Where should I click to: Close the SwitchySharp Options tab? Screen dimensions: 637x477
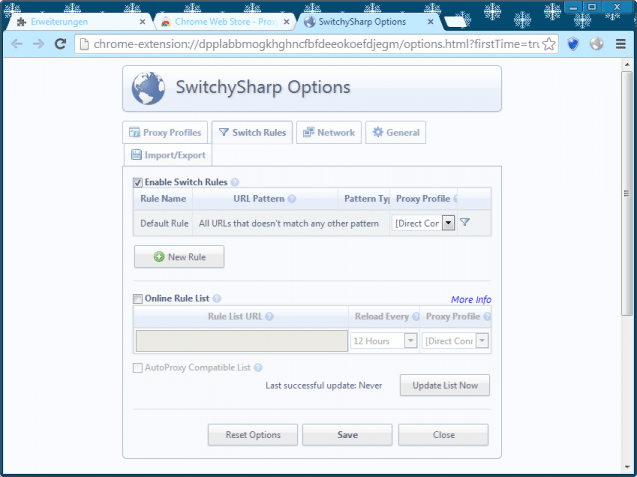click(431, 22)
